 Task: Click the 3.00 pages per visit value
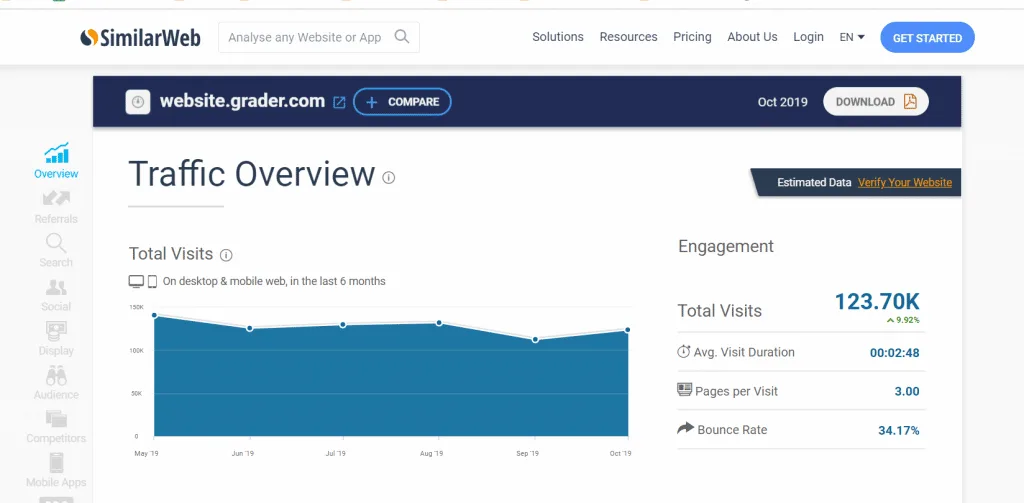pyautogui.click(x=907, y=392)
